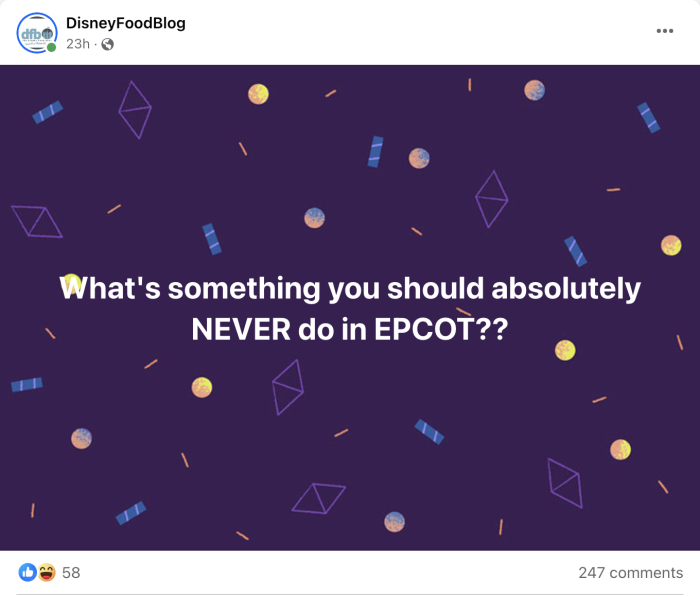Open the DisneyFoodBlog page name link
This screenshot has height=596, width=700.
[x=125, y=23]
